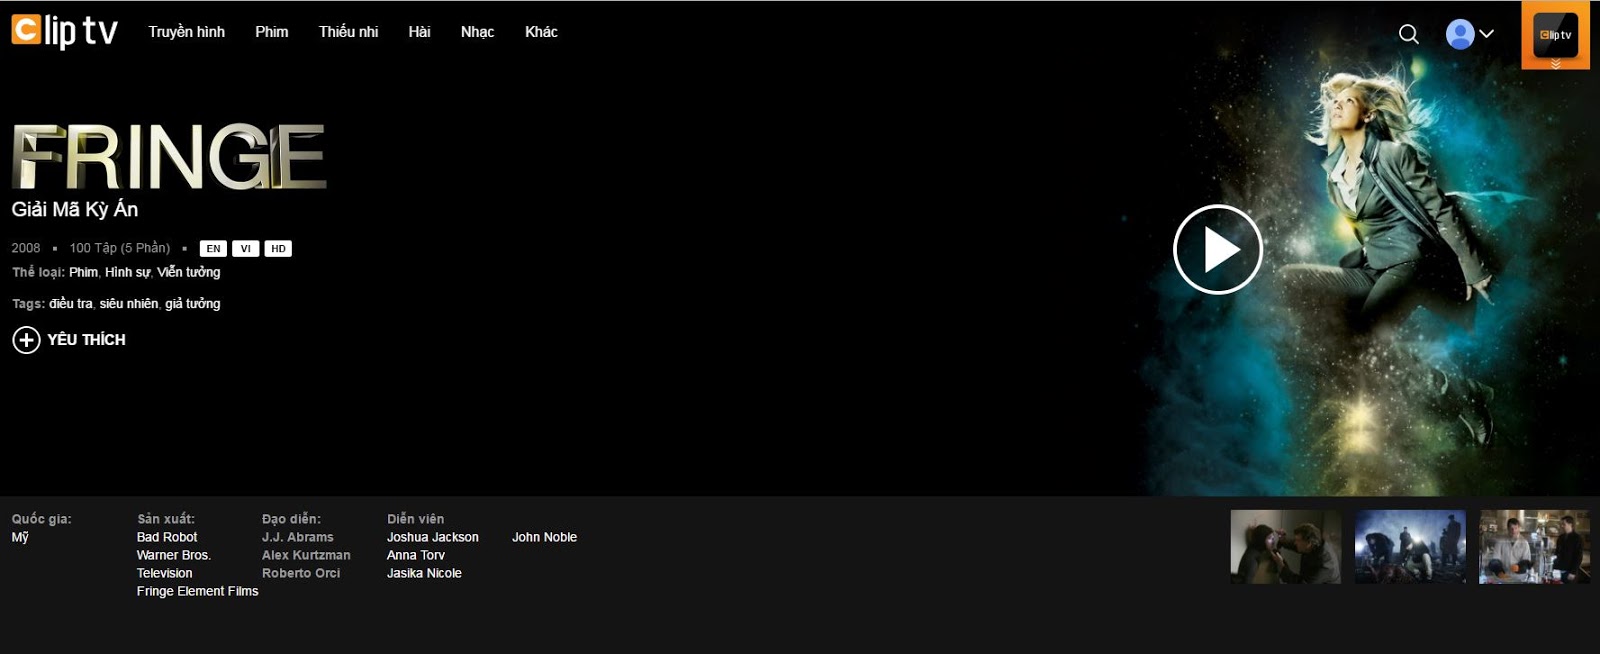Open third thumbnail of lab scene
The height and width of the screenshot is (654, 1600).
pyautogui.click(x=1534, y=547)
